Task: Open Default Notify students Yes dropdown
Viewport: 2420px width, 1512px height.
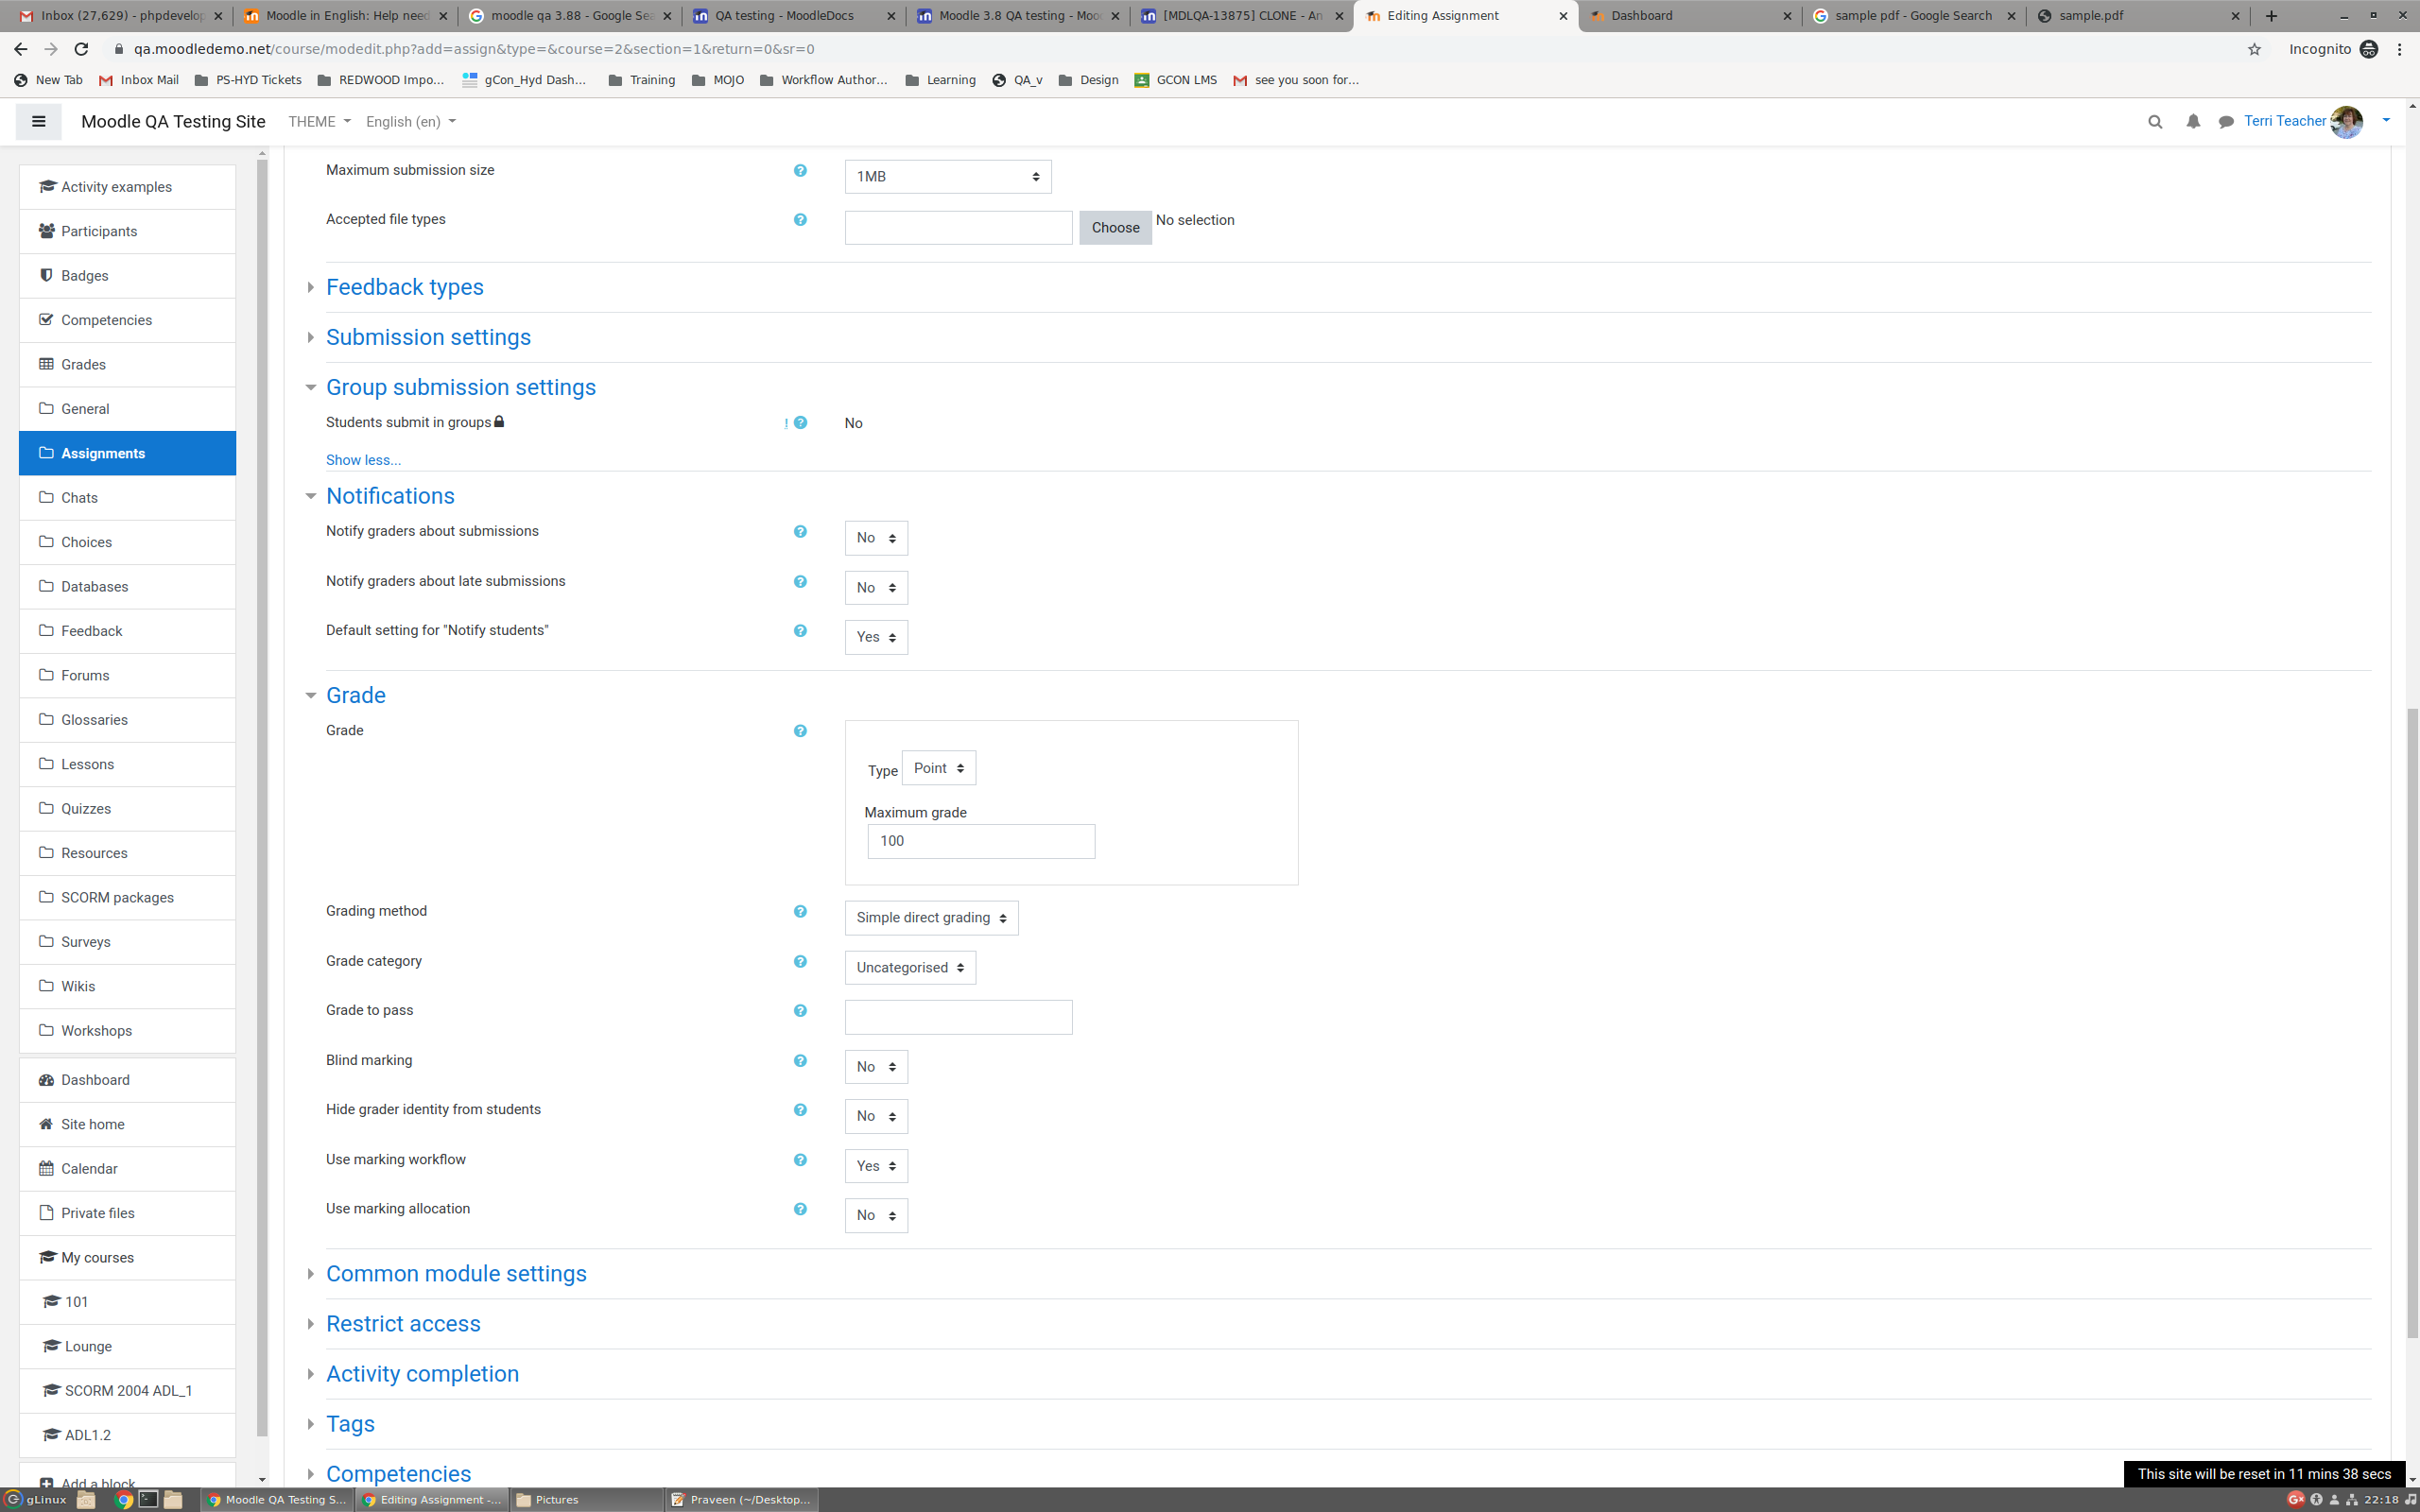Action: click(876, 637)
